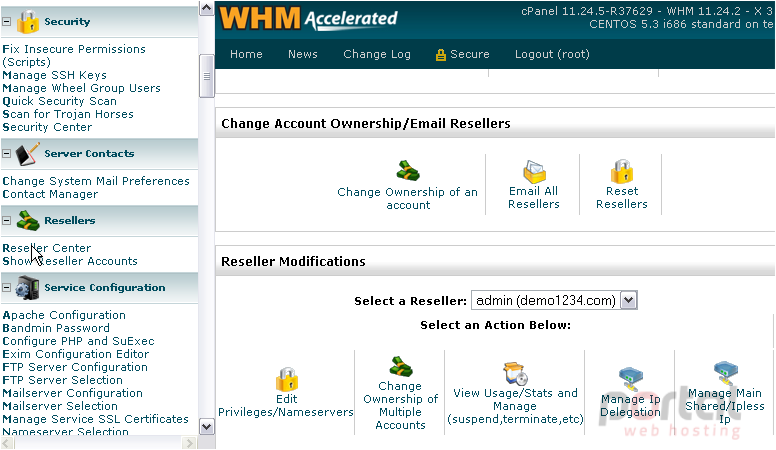Open Contact Manager link

pyautogui.click(x=50, y=194)
